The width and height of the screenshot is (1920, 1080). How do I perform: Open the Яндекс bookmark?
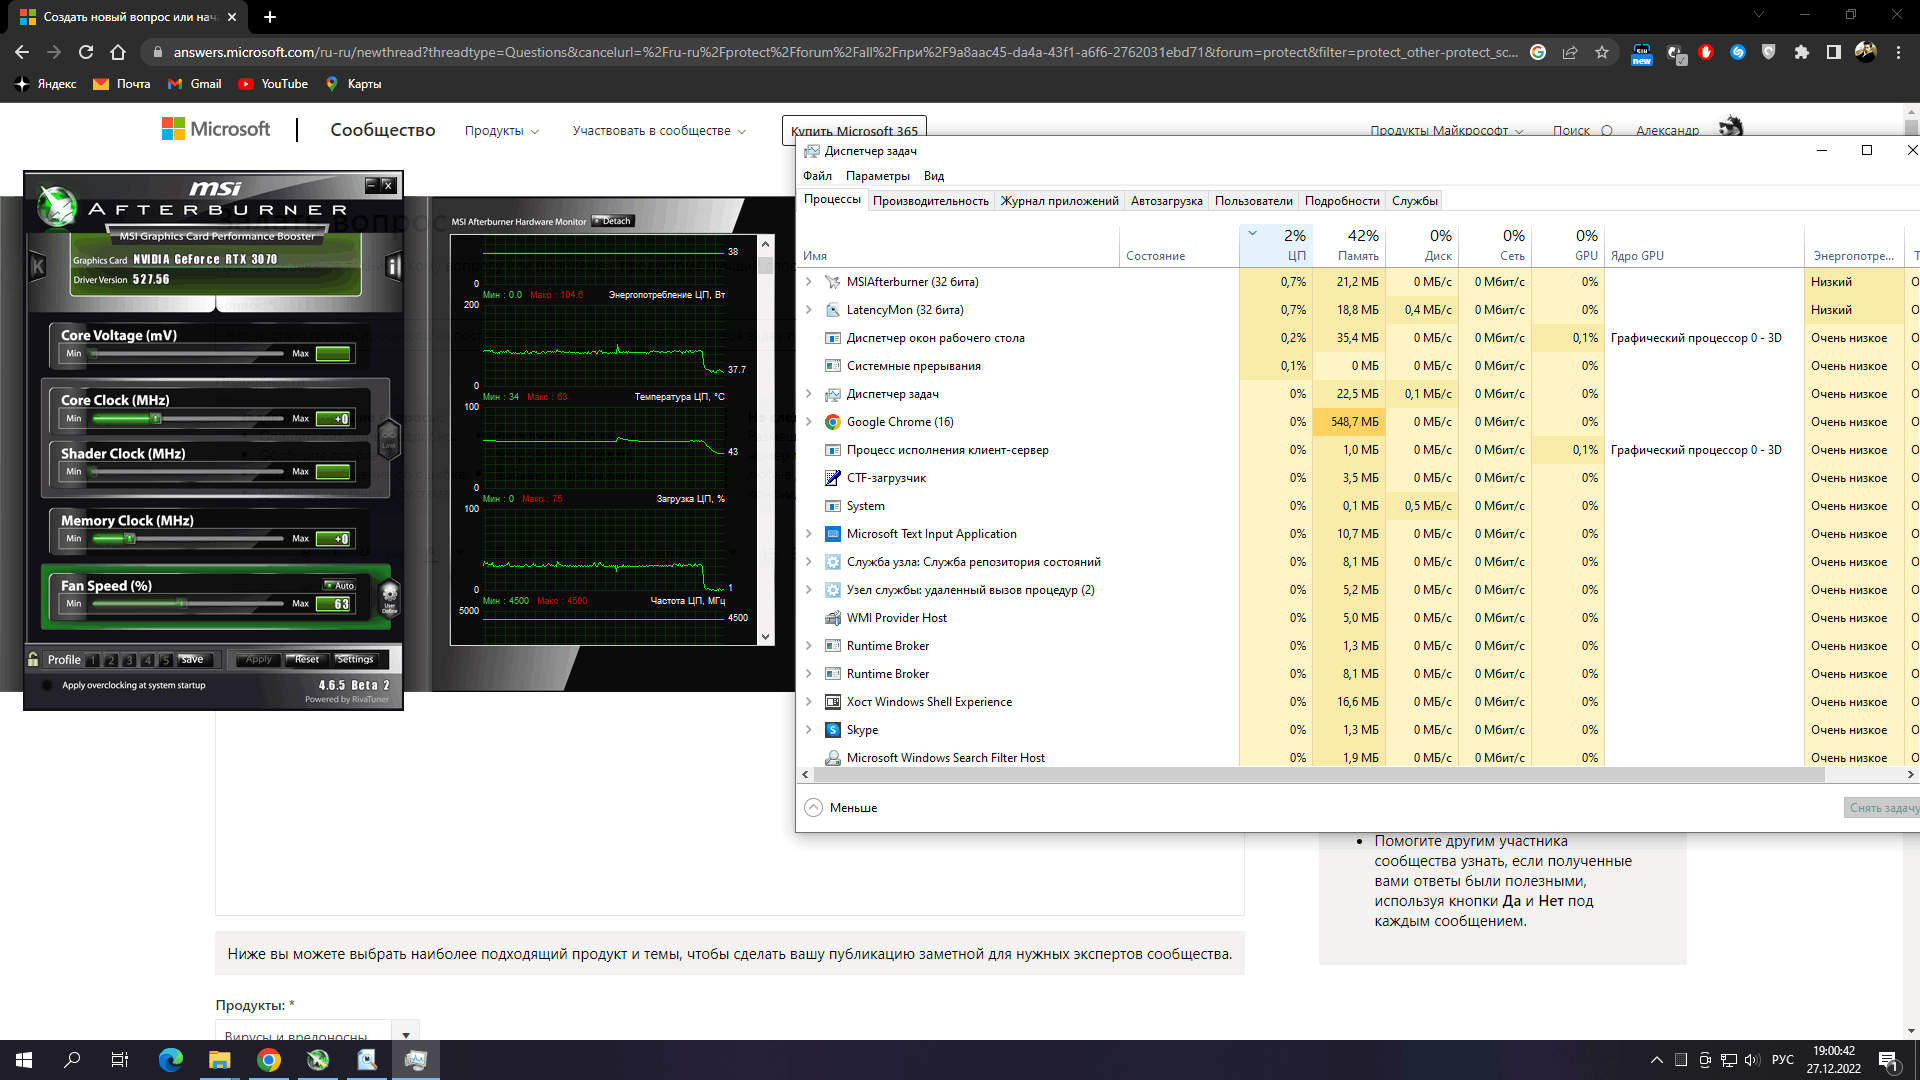[46, 84]
